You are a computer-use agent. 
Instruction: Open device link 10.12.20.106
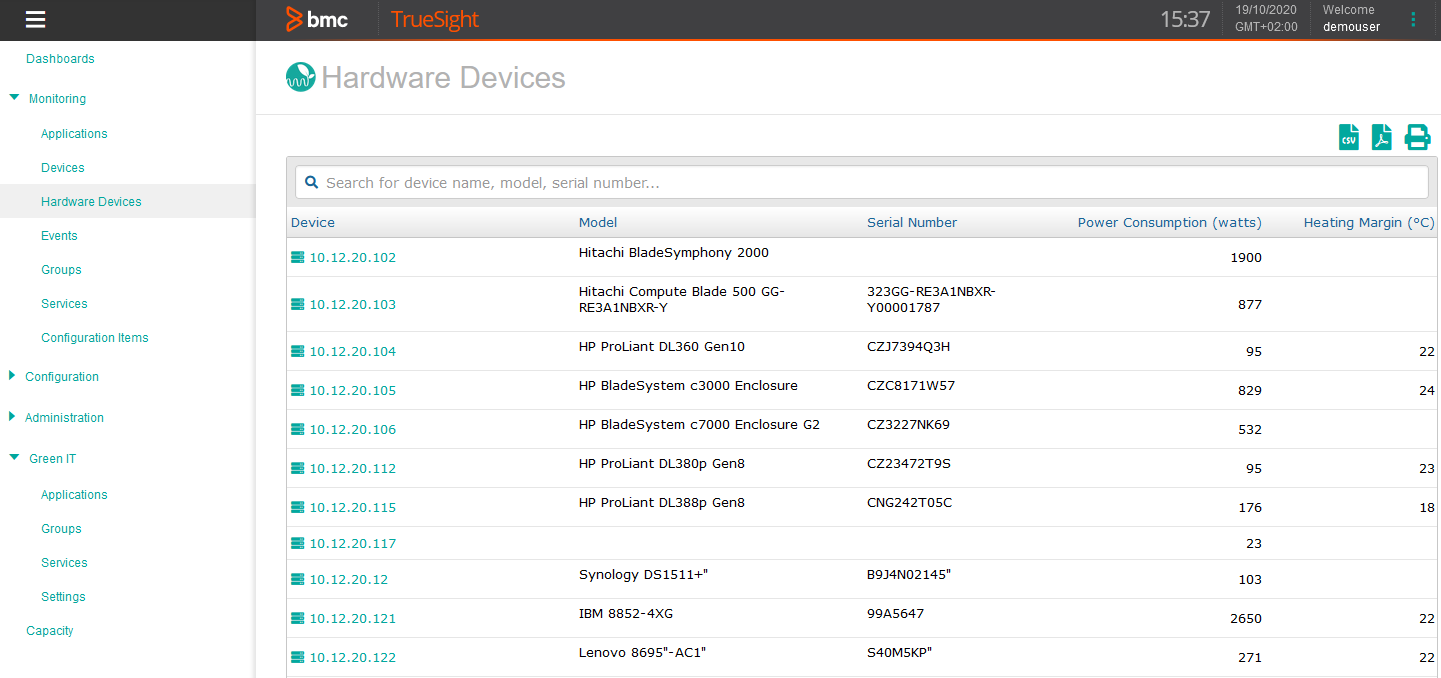click(353, 430)
